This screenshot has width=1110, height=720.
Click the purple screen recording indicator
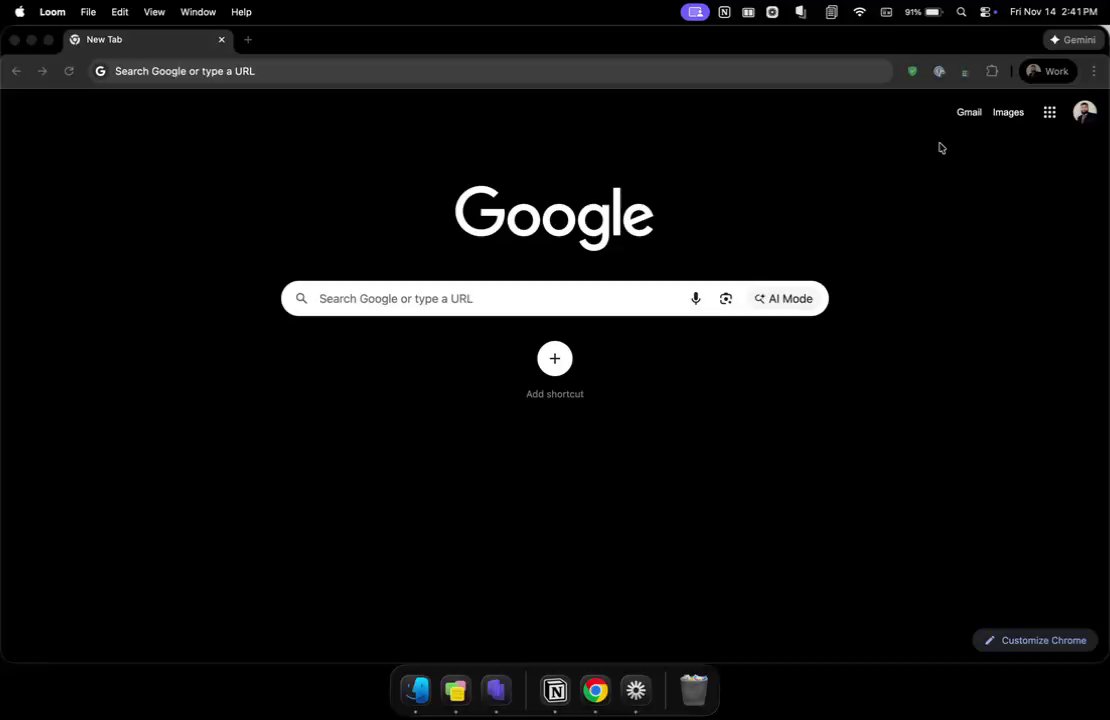[695, 12]
